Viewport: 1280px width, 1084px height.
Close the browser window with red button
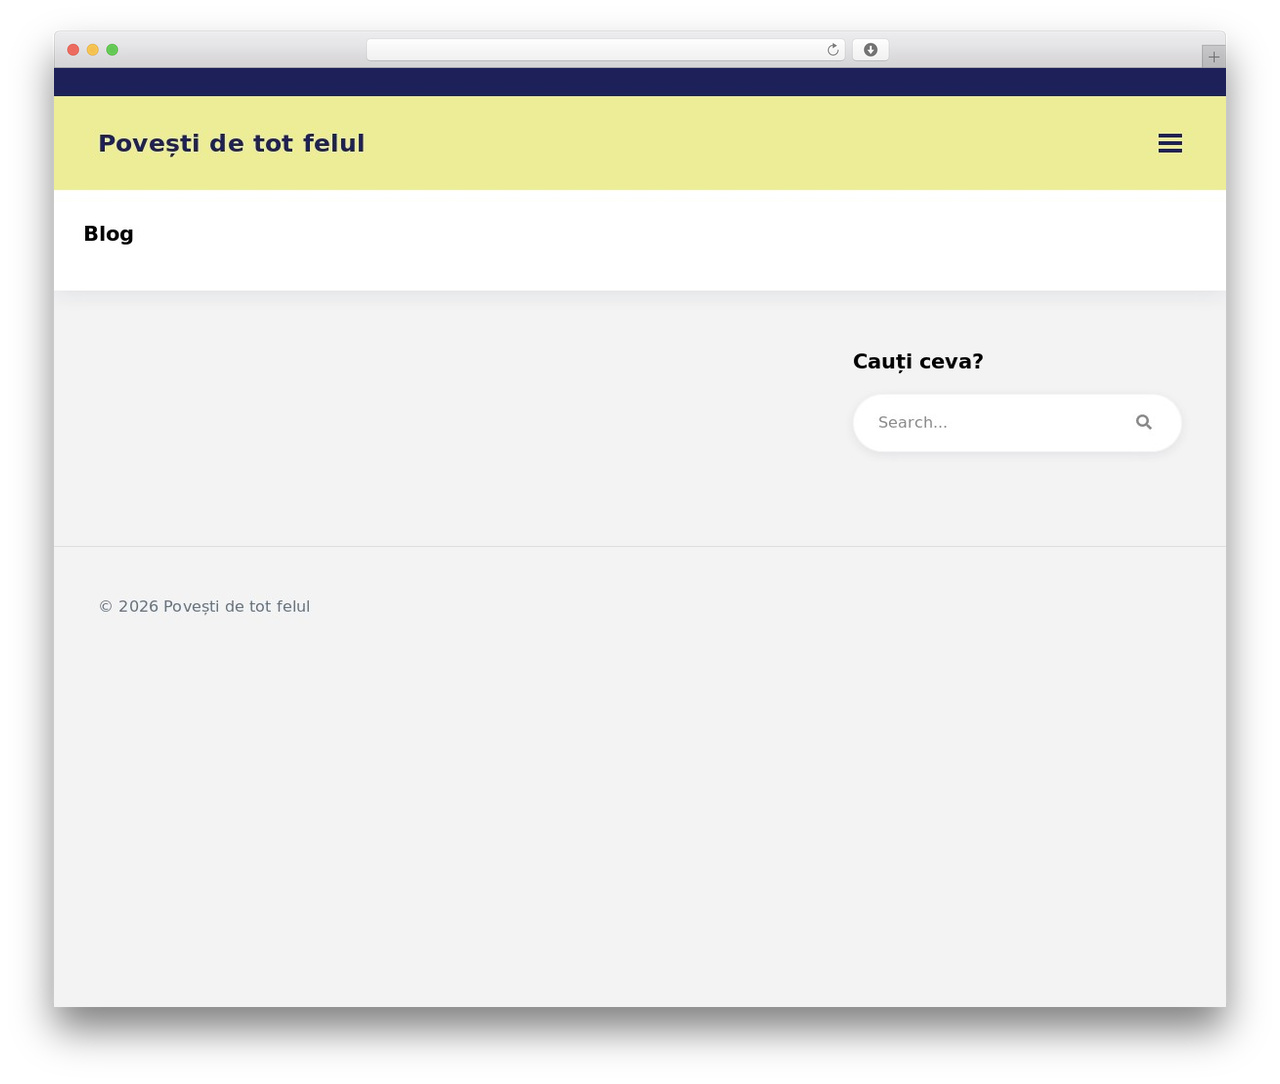coord(73,50)
